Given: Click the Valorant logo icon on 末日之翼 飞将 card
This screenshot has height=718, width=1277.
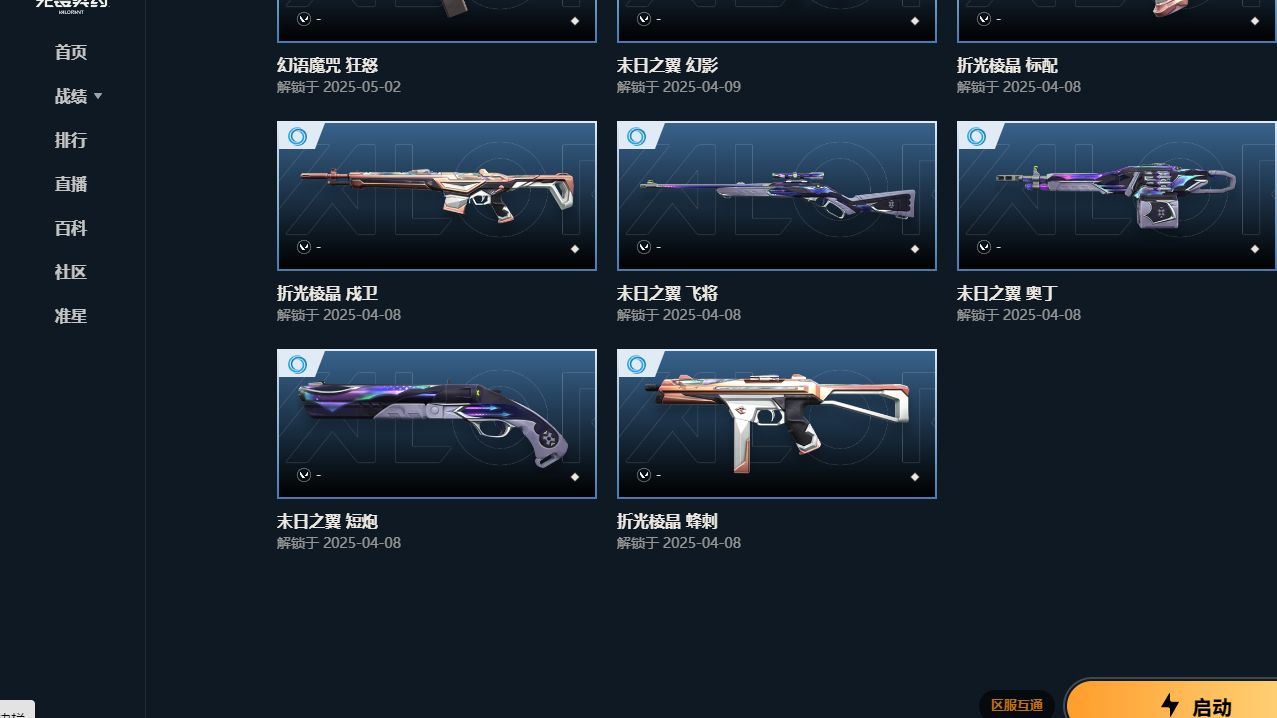Looking at the screenshot, I should tap(644, 247).
